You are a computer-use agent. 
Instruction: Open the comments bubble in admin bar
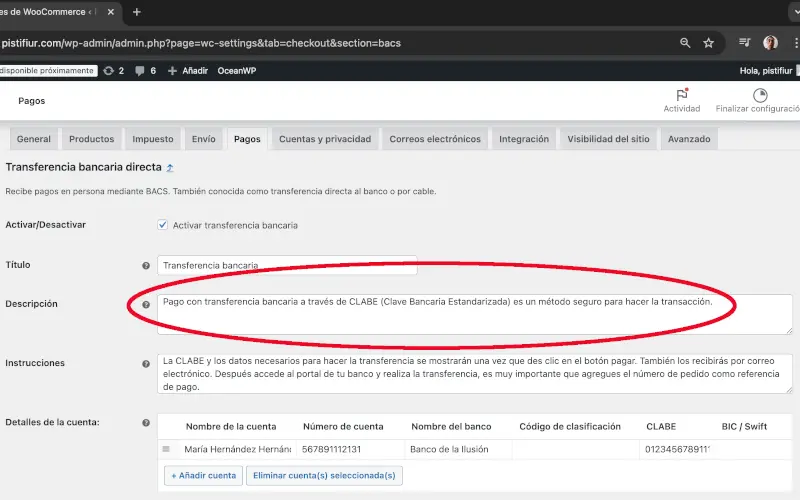(139, 71)
